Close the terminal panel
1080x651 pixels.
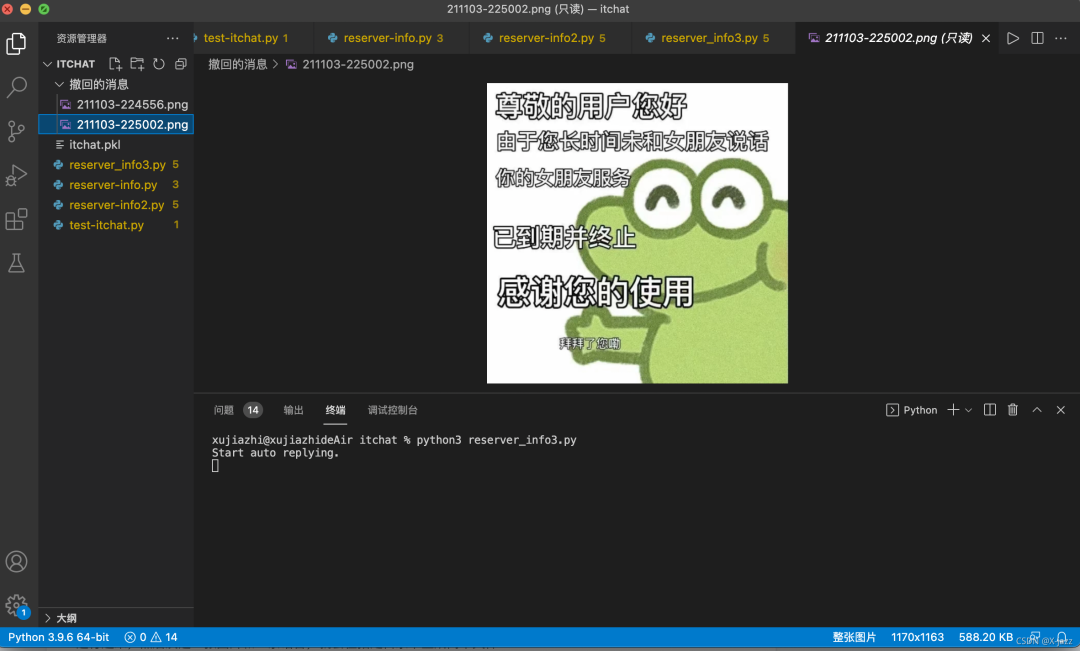click(x=1061, y=410)
